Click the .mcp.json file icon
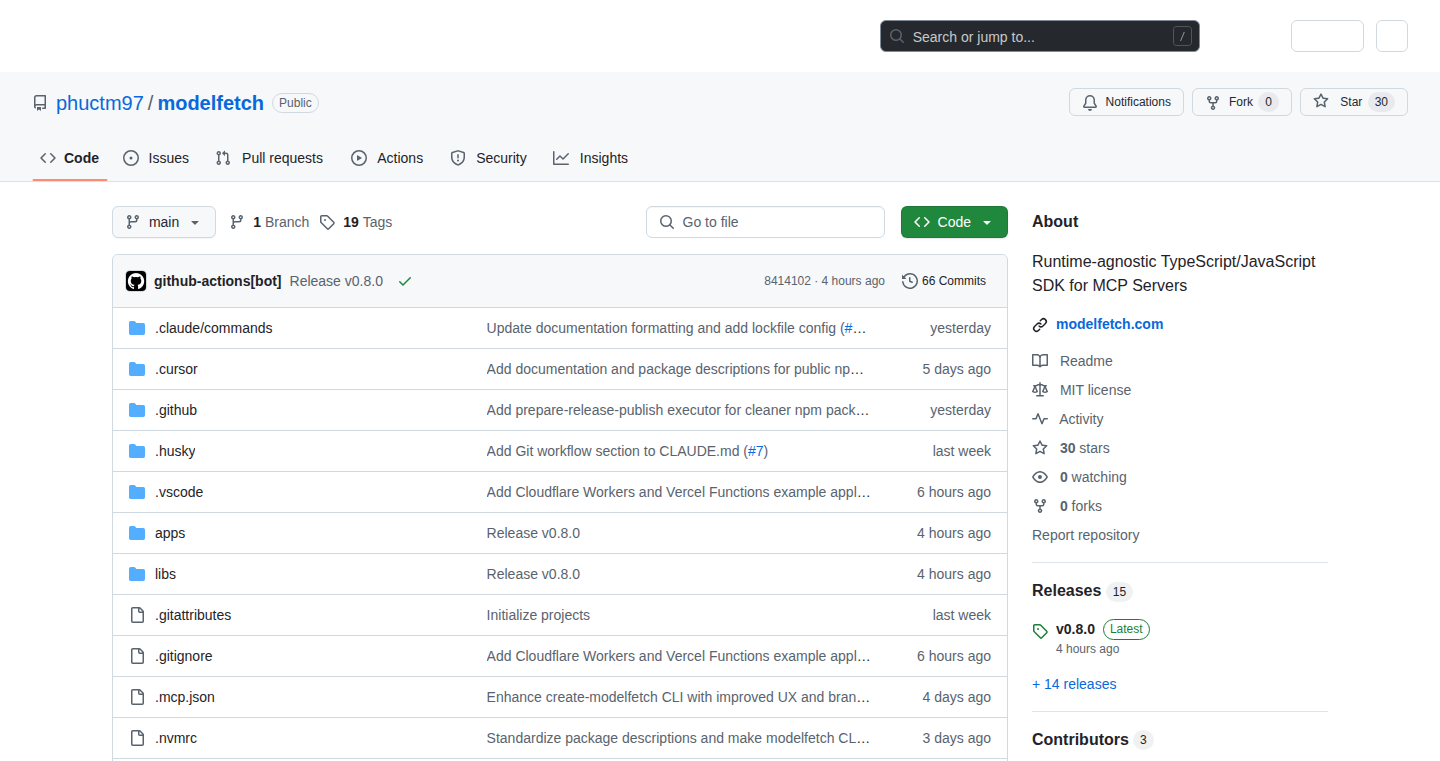This screenshot has height=761, width=1440. (137, 697)
